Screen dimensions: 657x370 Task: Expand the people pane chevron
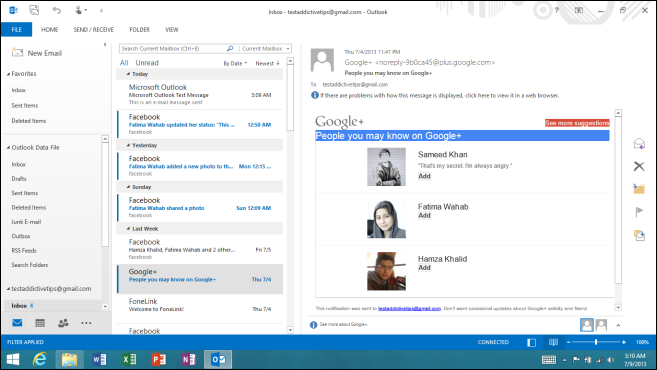click(618, 325)
